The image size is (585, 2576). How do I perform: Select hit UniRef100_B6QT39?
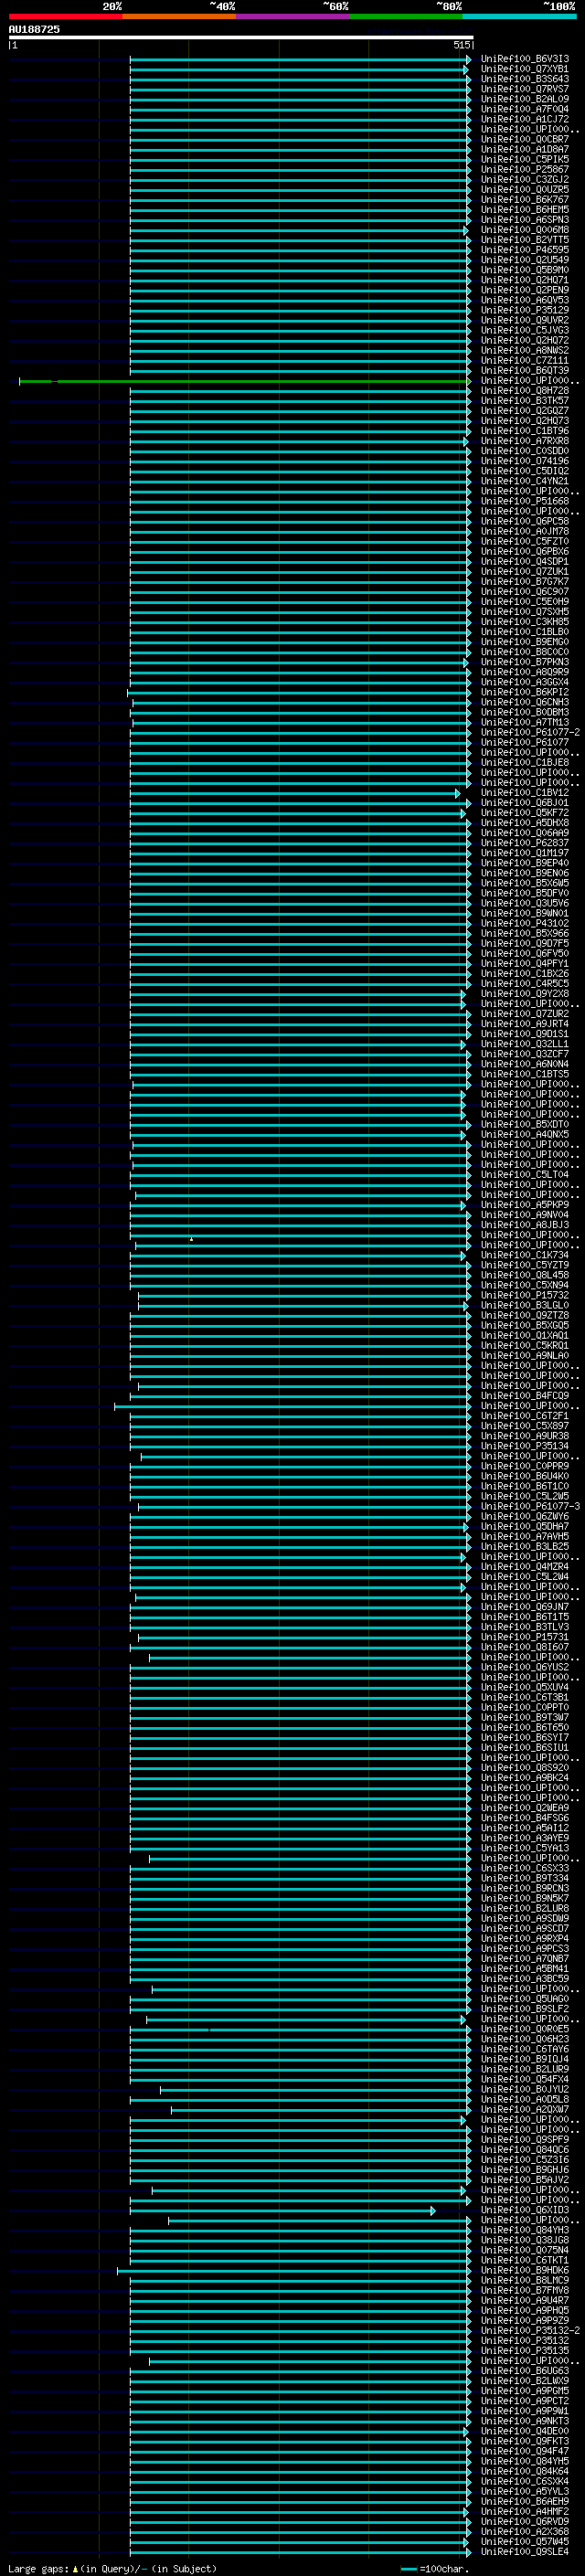(525, 370)
